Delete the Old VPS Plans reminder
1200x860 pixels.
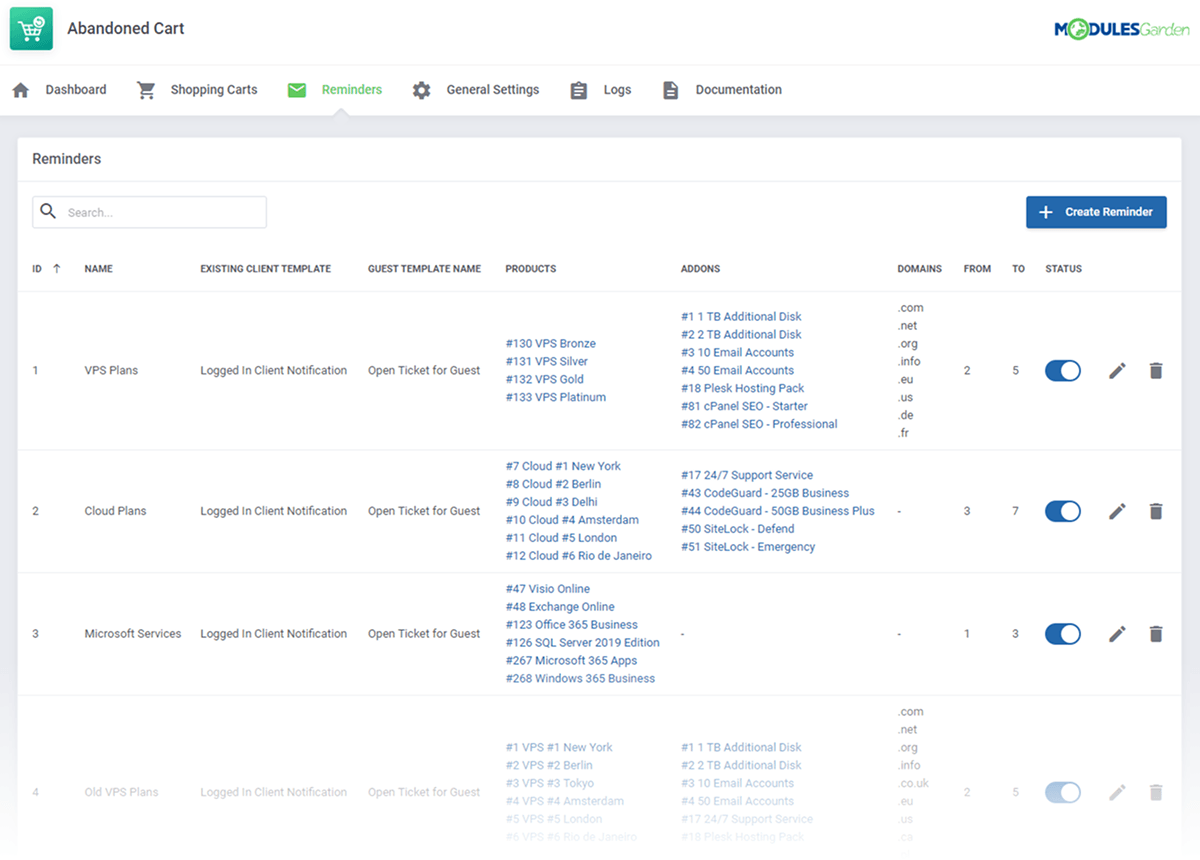(1156, 792)
